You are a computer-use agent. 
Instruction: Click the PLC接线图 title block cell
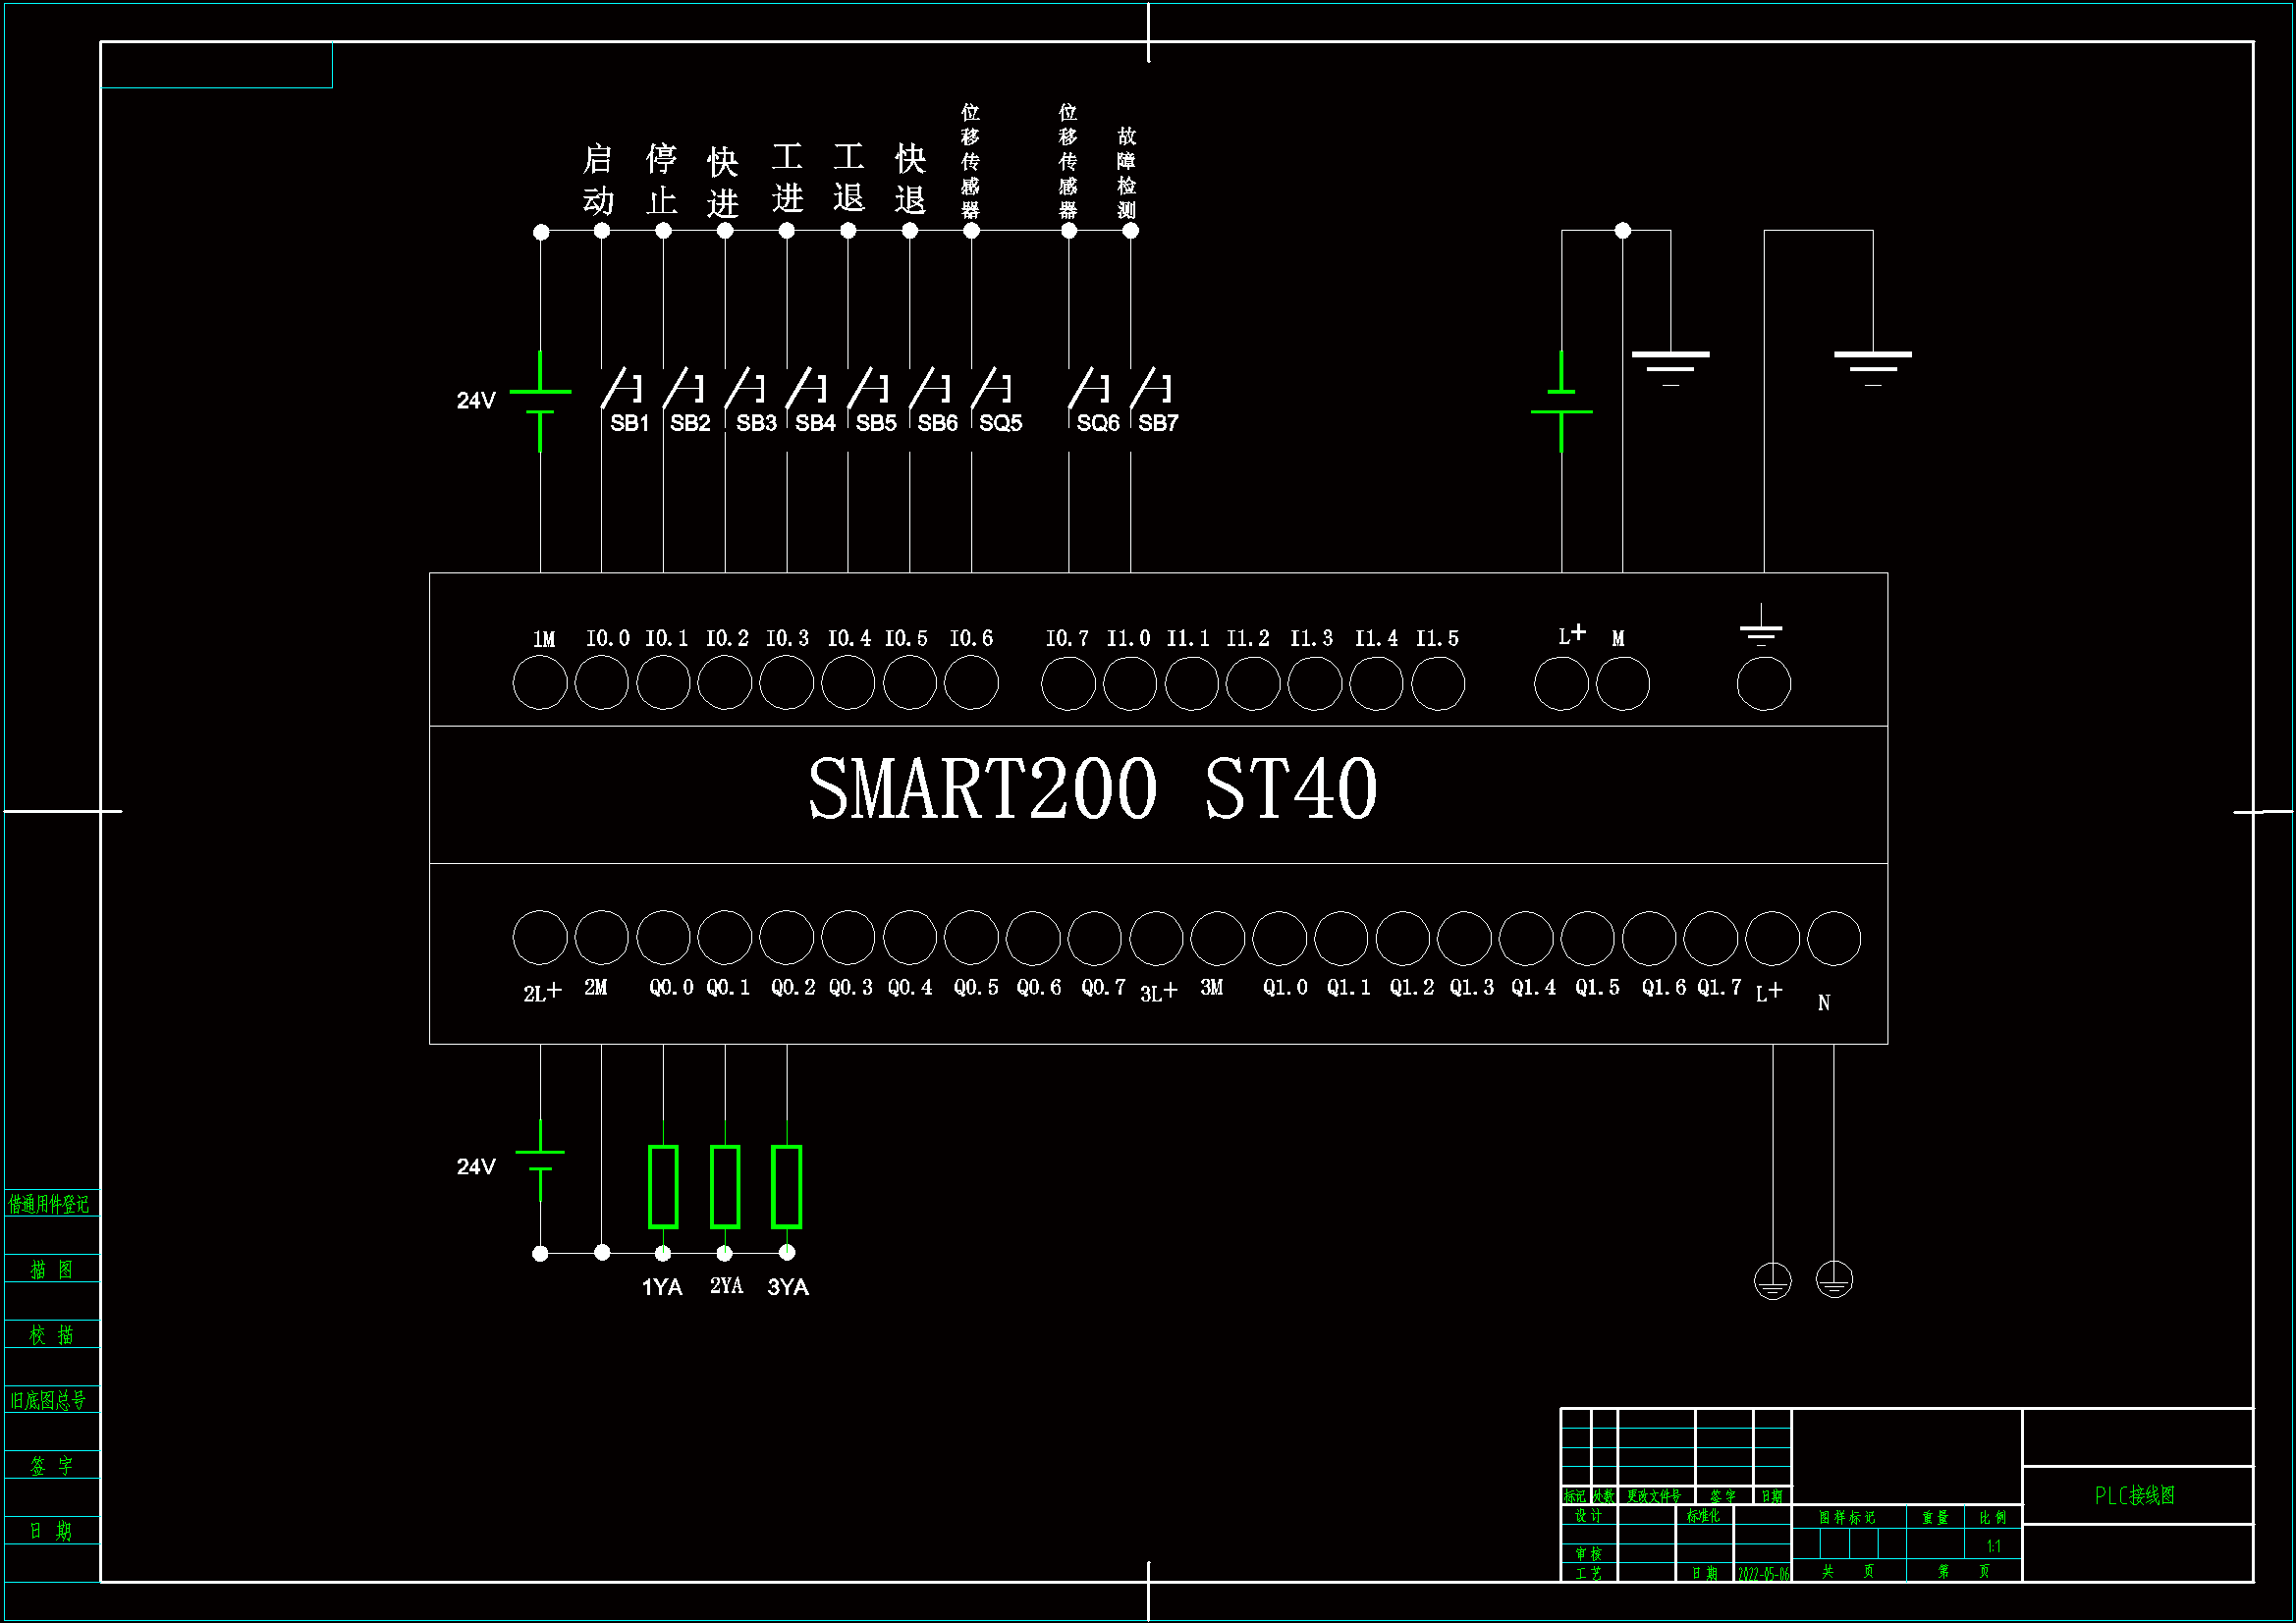click(2135, 1496)
